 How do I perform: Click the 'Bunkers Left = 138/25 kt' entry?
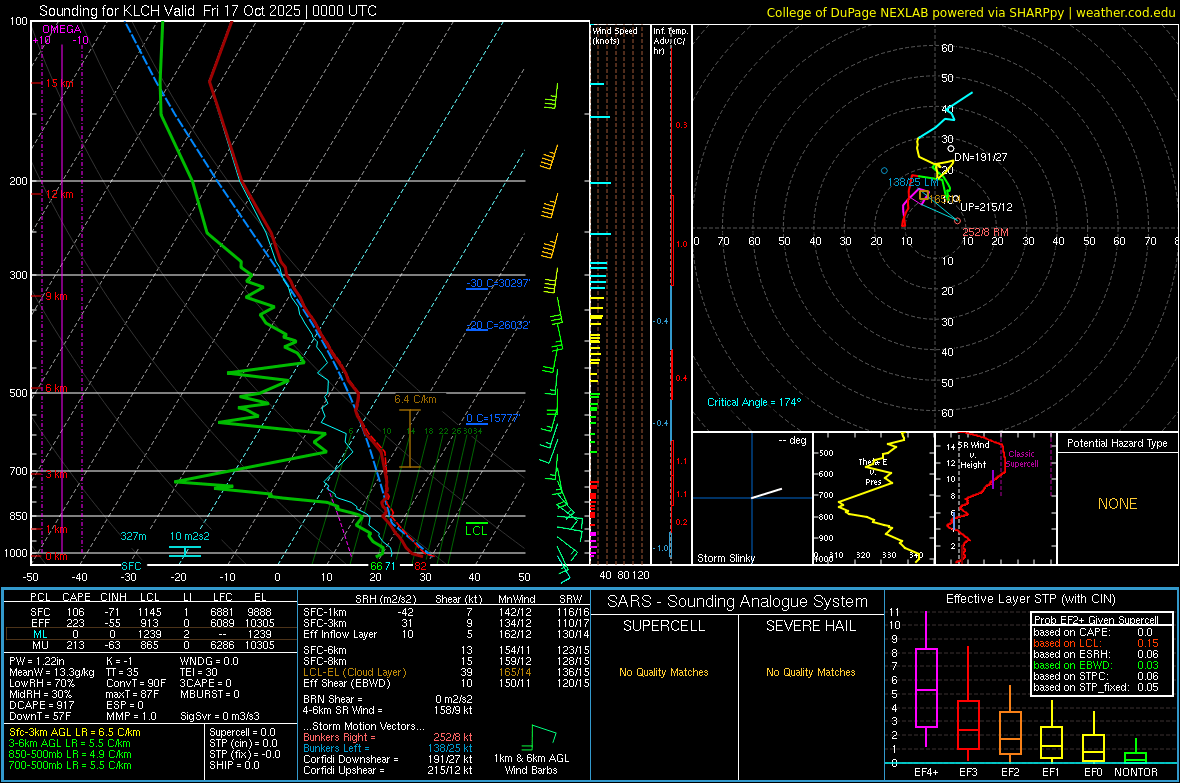pos(388,748)
